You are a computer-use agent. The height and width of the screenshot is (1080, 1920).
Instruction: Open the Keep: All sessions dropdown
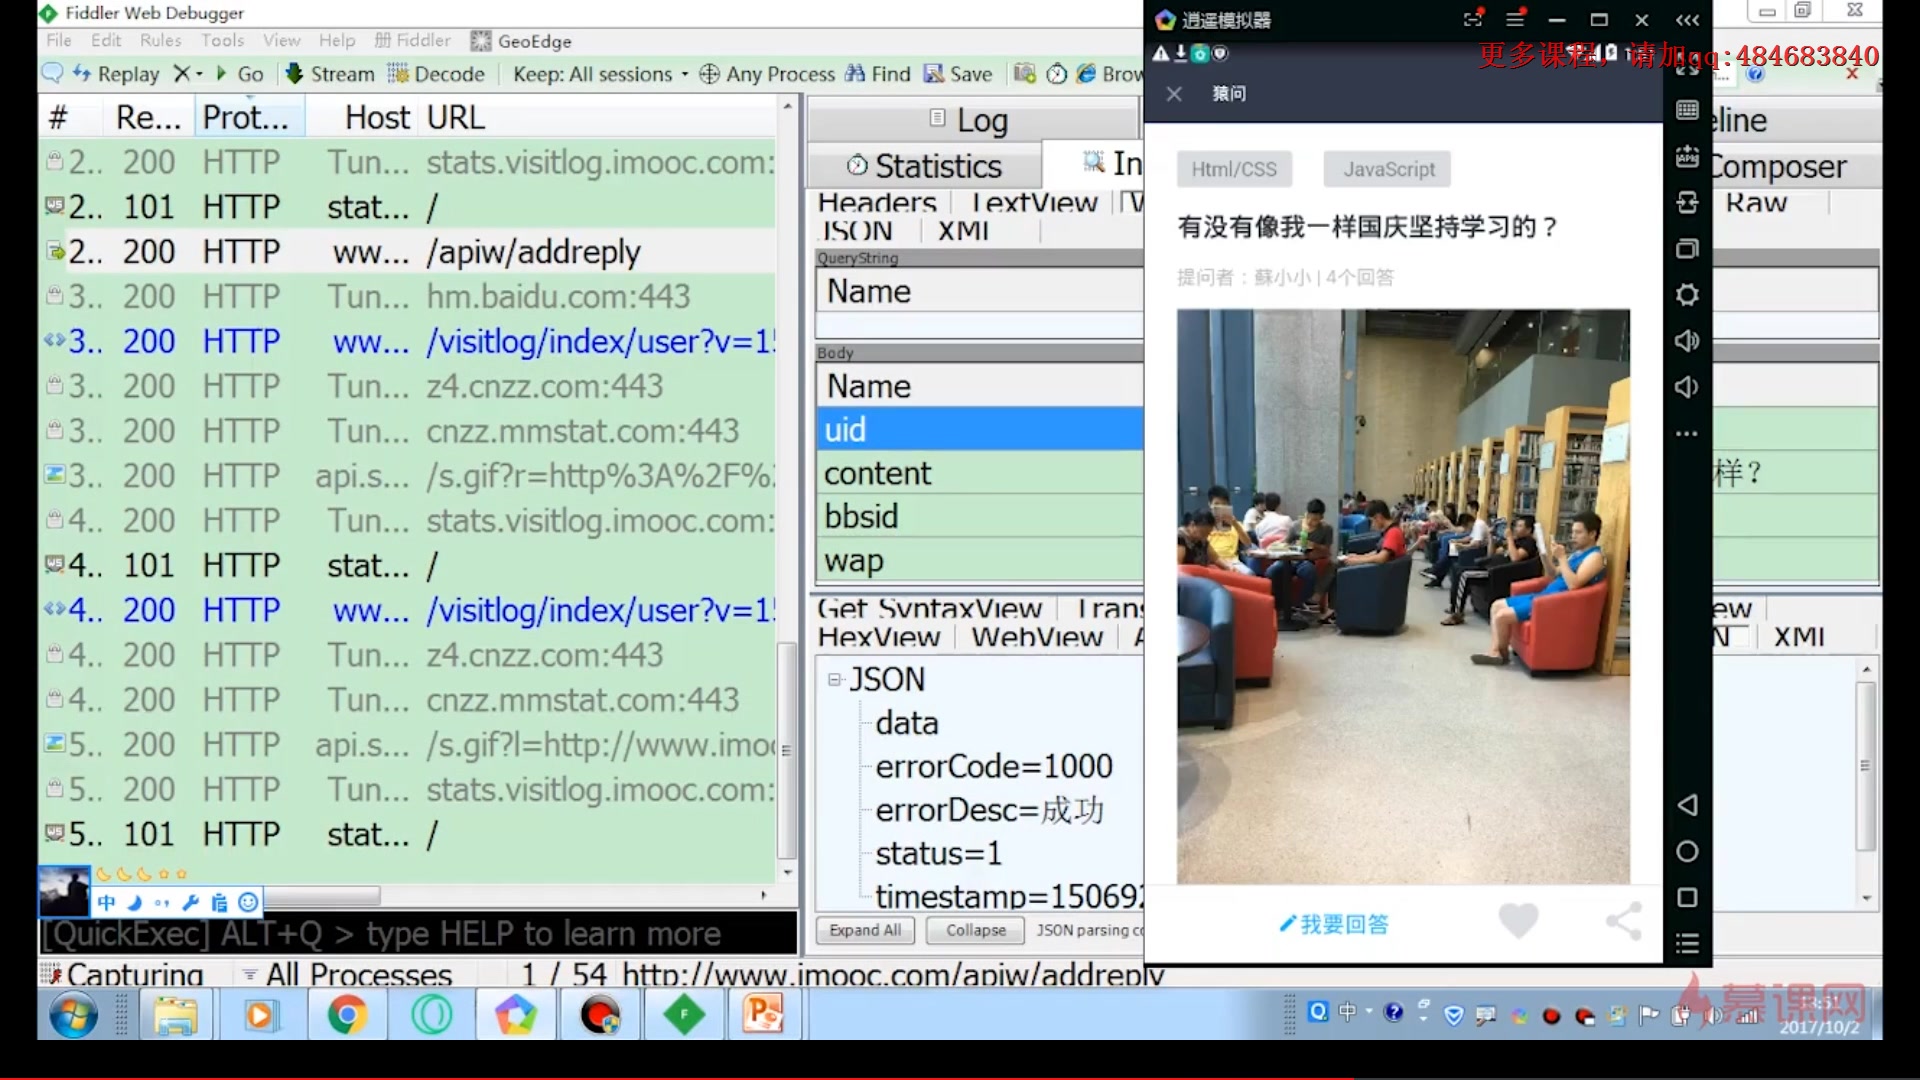click(x=600, y=74)
